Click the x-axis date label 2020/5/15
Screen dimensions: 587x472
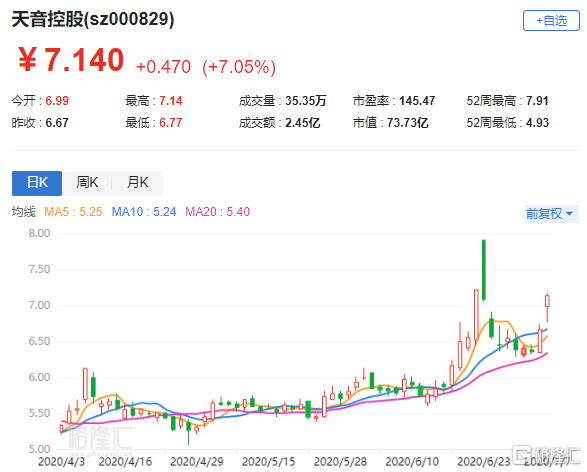point(269,462)
